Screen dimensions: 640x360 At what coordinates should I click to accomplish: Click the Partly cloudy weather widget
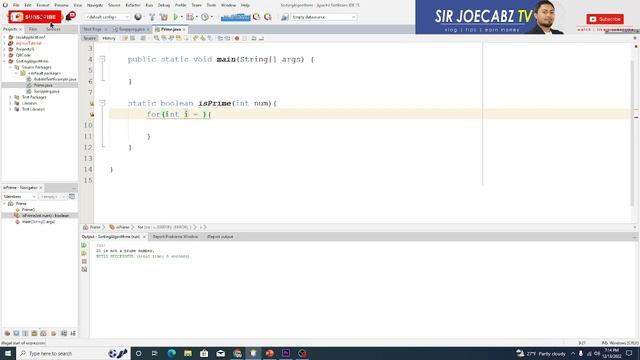541,353
